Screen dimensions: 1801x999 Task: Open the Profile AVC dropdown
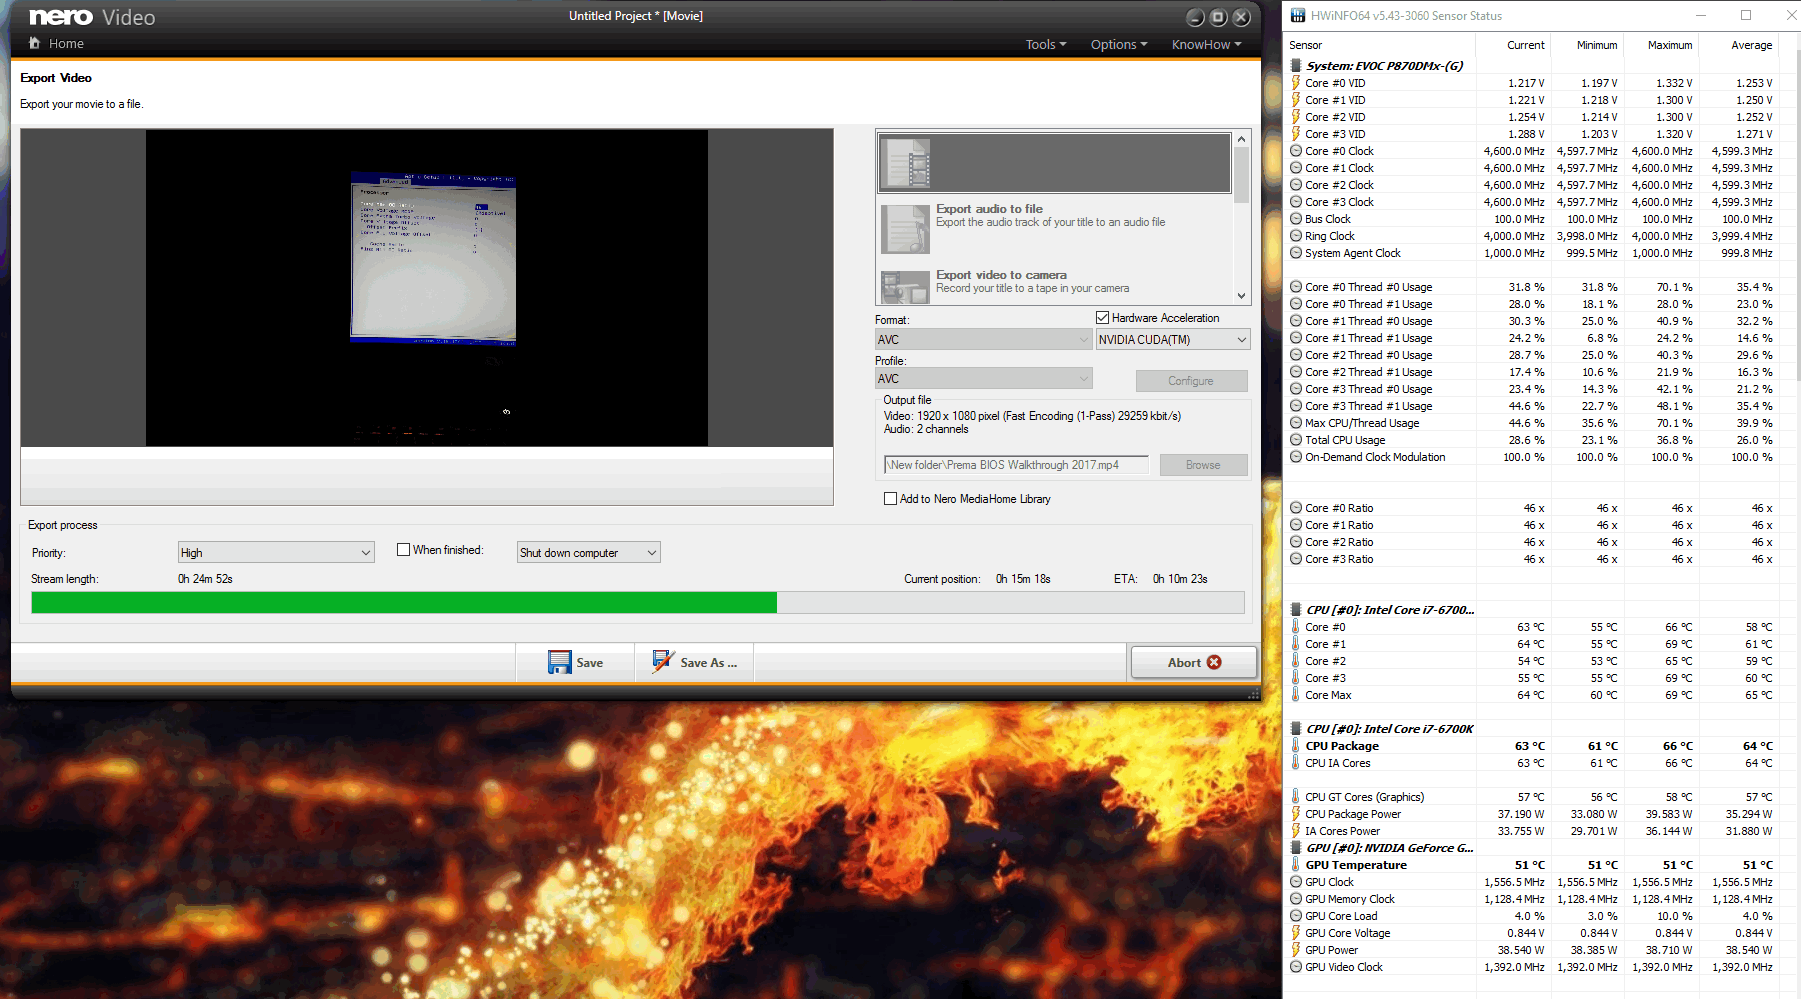pyautogui.click(x=983, y=379)
